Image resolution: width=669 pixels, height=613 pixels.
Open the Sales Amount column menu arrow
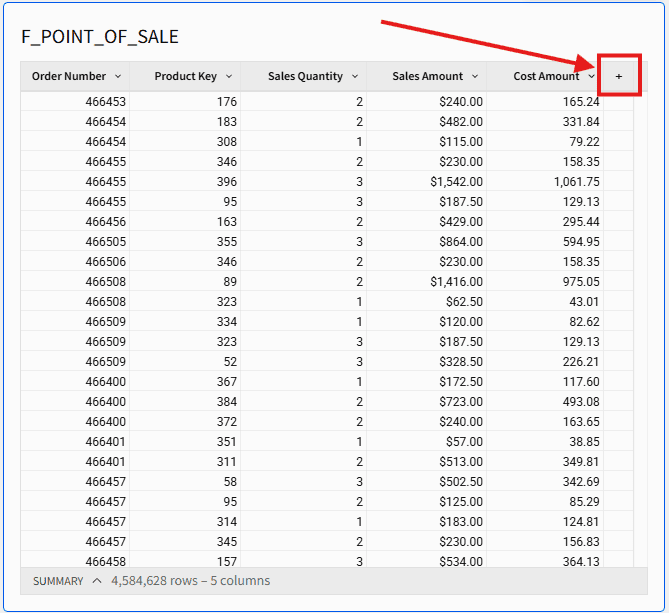(475, 76)
